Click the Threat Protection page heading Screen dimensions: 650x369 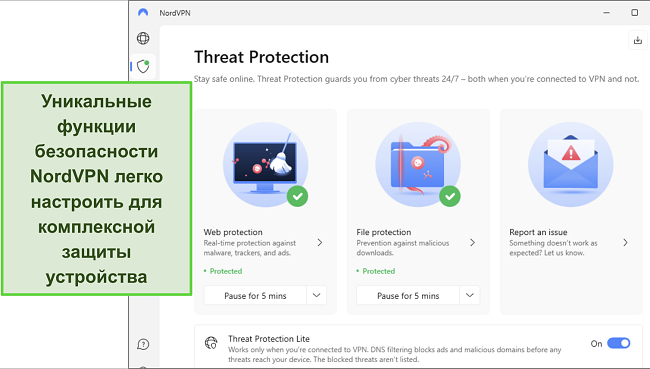[x=261, y=57]
